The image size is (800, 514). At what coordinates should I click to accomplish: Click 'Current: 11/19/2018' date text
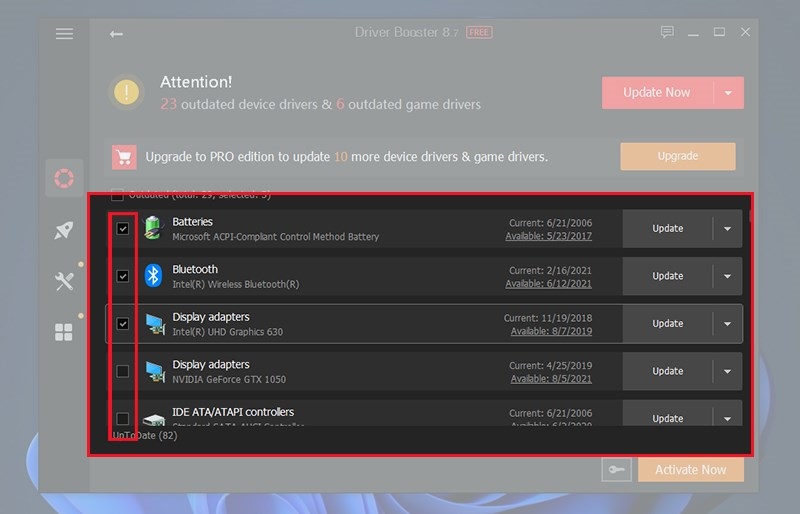click(x=548, y=318)
